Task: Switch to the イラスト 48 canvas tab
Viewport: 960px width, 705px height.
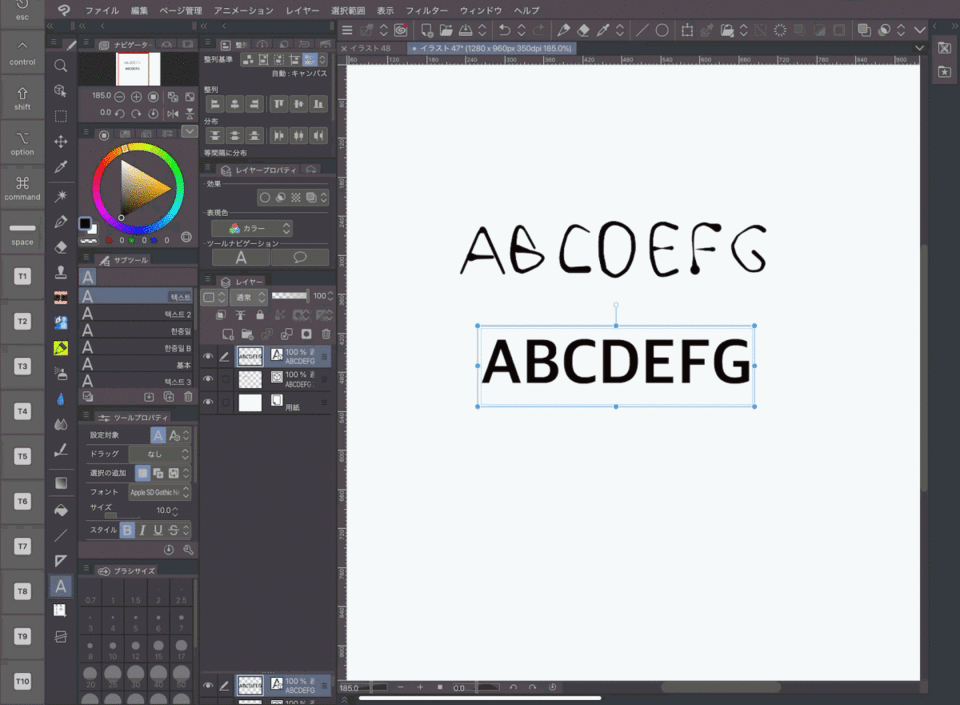Action: coord(370,48)
